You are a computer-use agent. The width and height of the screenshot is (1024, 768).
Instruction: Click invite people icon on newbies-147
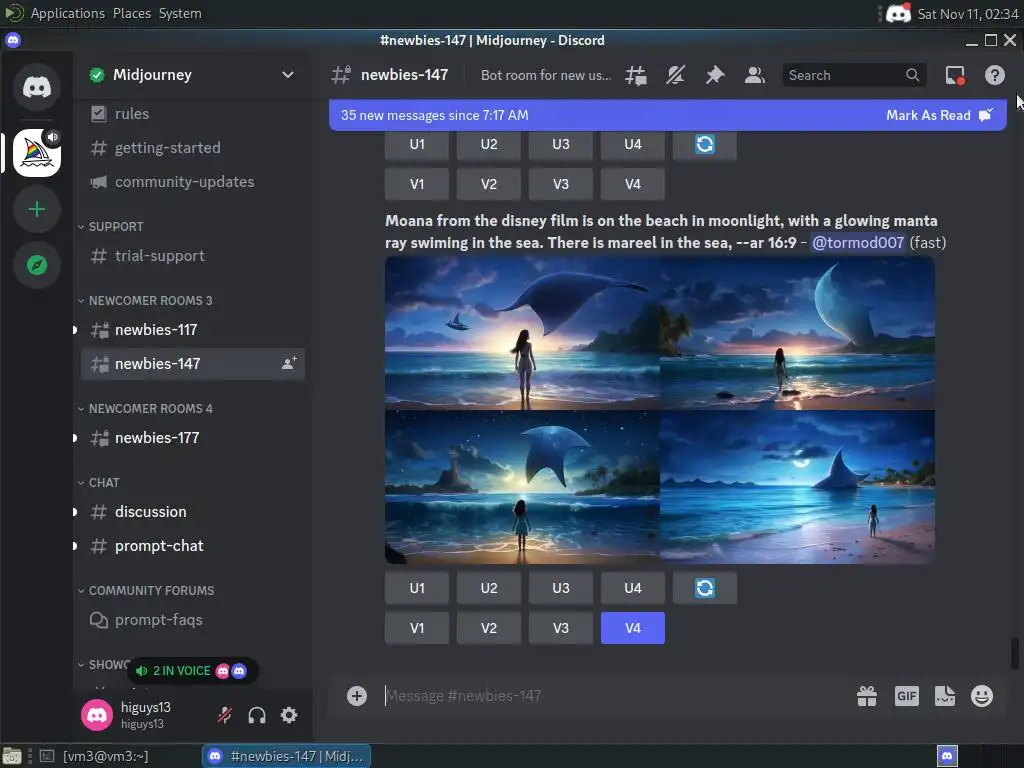click(289, 364)
